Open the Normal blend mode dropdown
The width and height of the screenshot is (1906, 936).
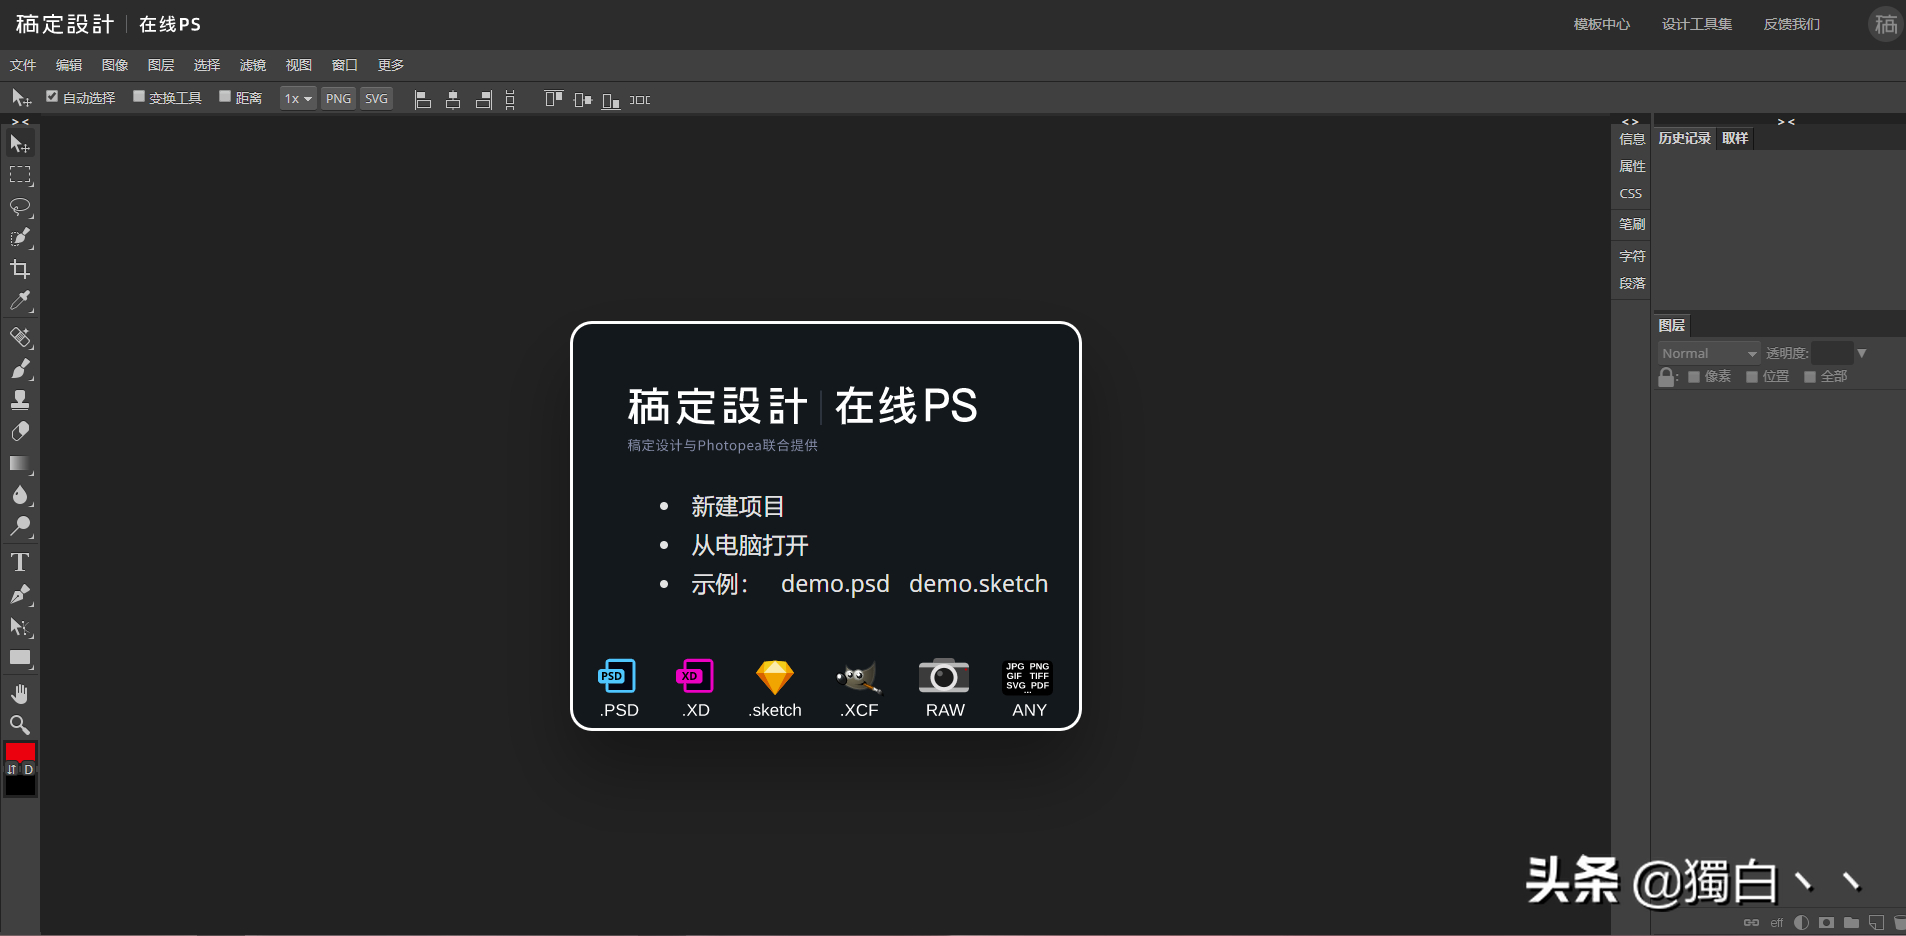[1709, 353]
